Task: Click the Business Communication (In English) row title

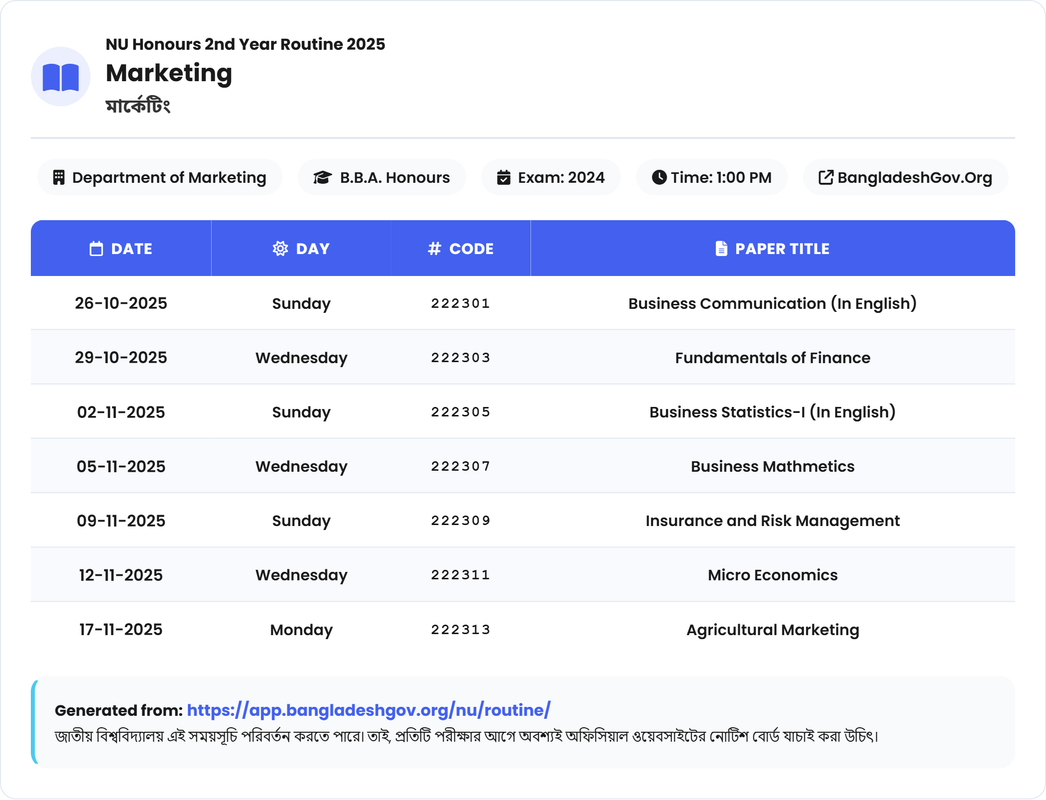Action: (x=772, y=304)
